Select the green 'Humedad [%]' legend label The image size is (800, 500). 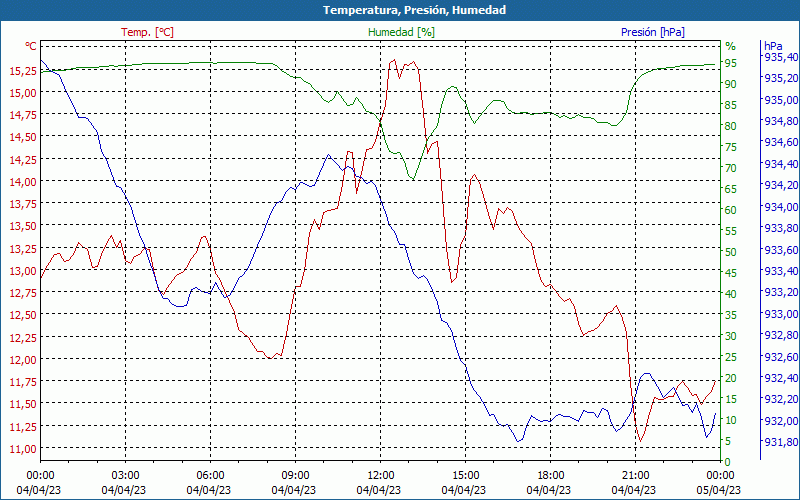tap(402, 32)
